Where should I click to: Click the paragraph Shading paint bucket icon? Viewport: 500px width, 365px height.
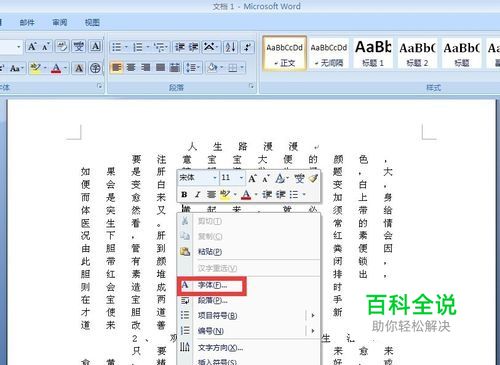pyautogui.click(x=212, y=68)
